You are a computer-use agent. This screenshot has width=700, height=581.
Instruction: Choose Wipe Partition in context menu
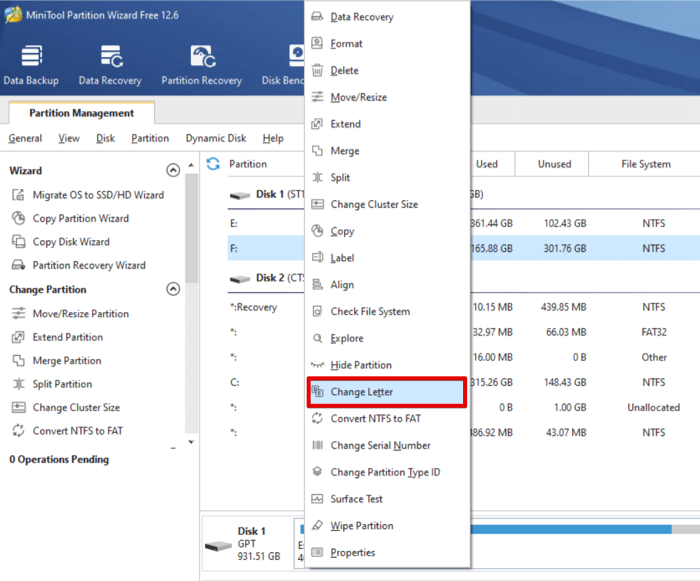(x=361, y=526)
